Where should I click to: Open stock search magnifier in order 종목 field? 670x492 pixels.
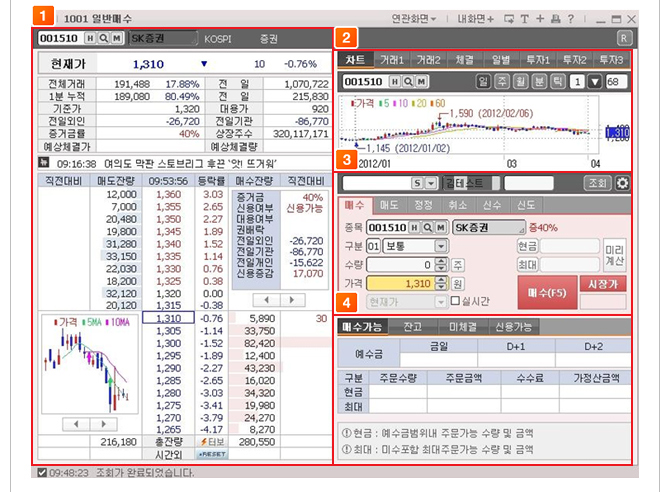pos(427,228)
